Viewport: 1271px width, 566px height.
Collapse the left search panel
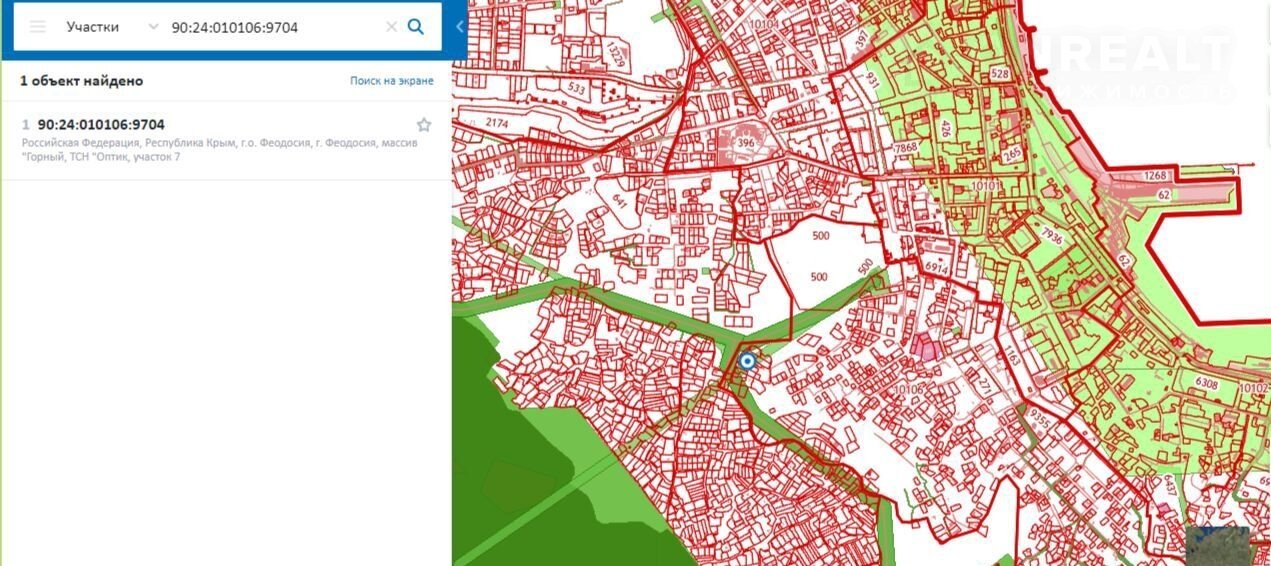[x=459, y=27]
